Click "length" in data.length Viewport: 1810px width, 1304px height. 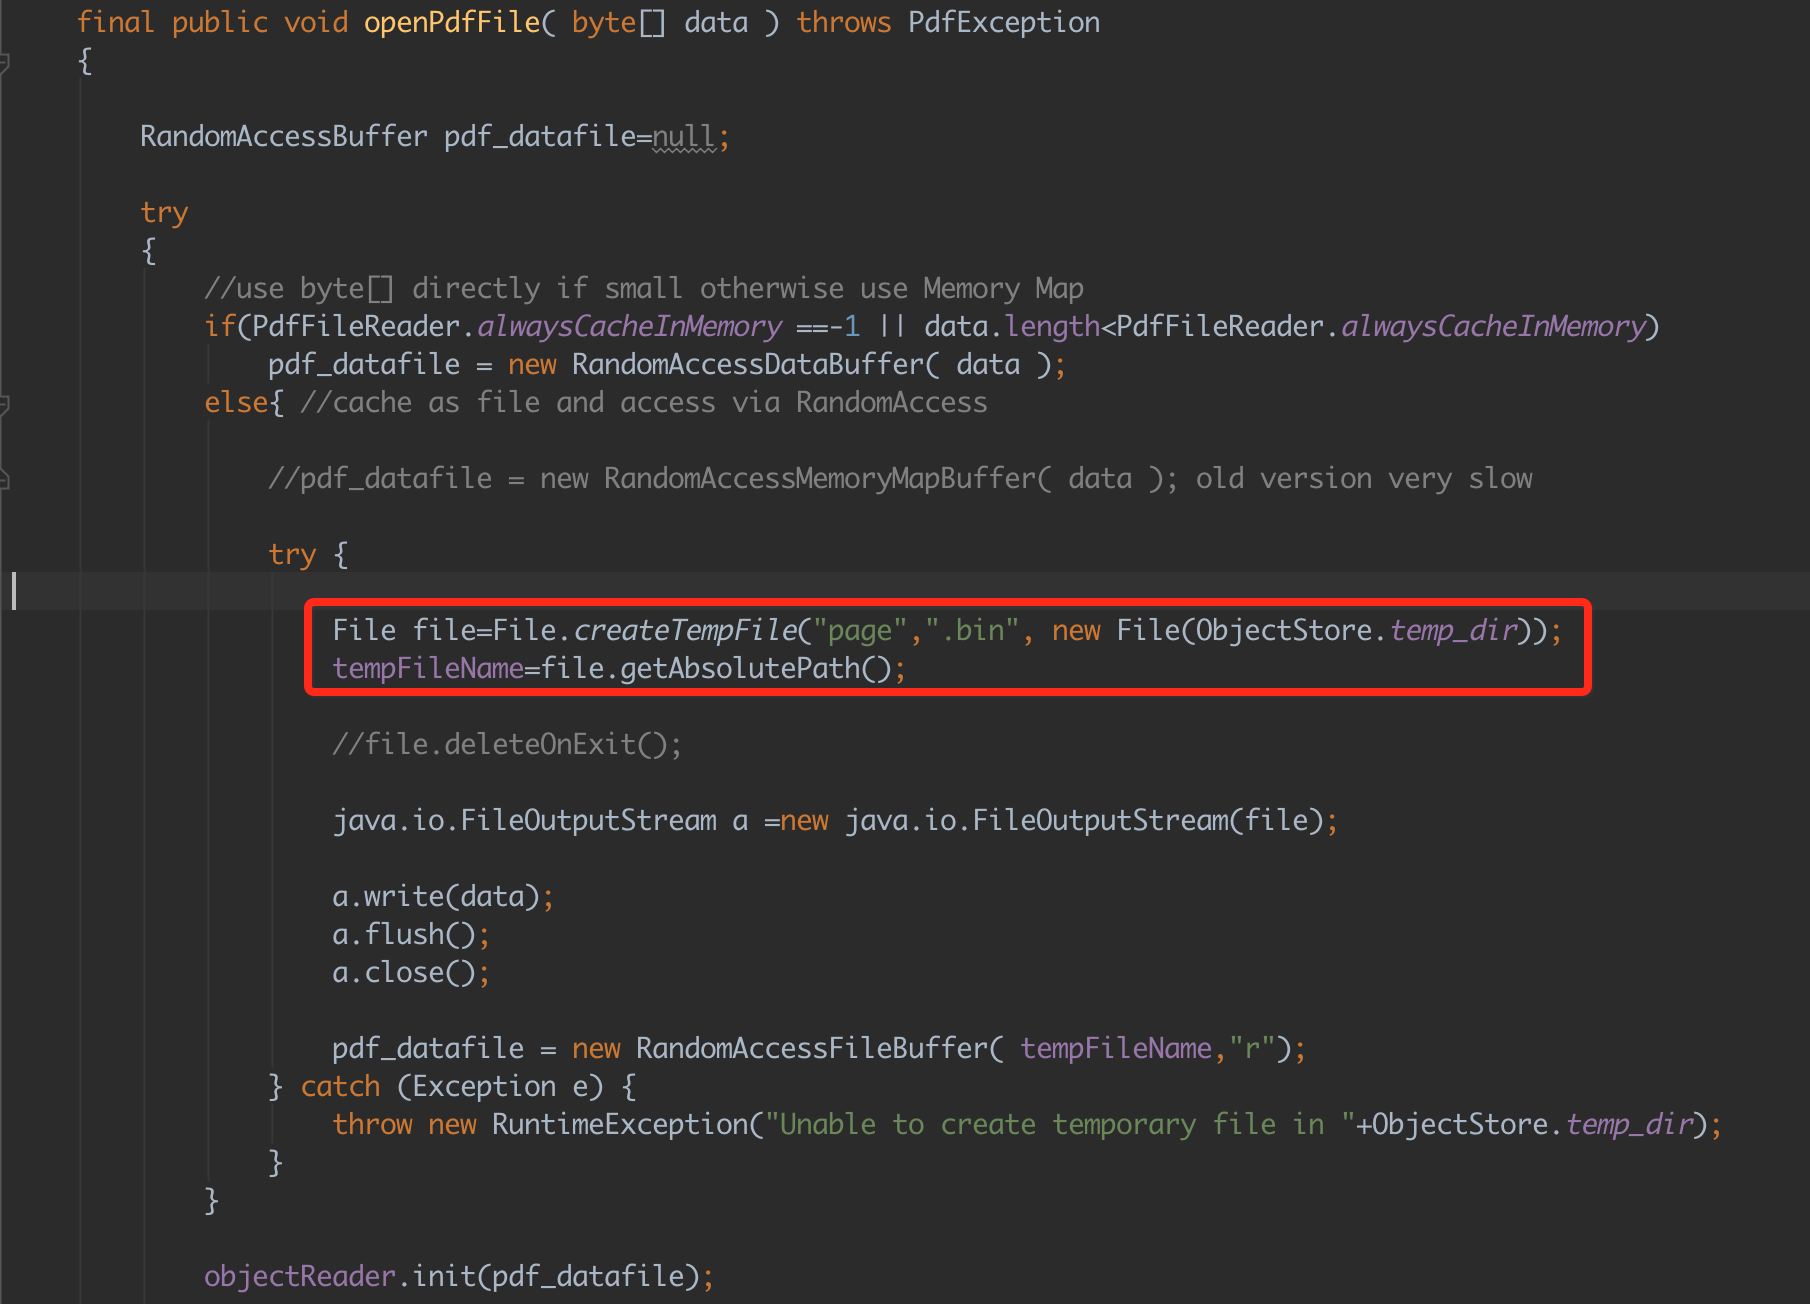tap(1052, 326)
